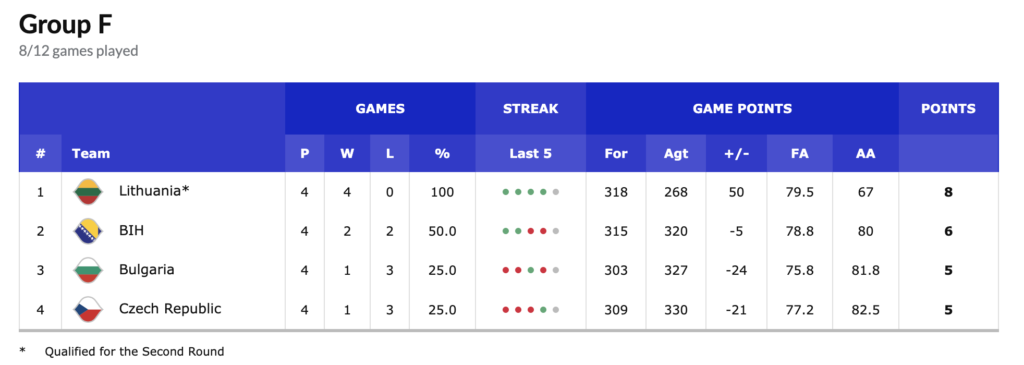This screenshot has width=1024, height=365.
Task: Click the BIH flag icon
Action: point(87,231)
